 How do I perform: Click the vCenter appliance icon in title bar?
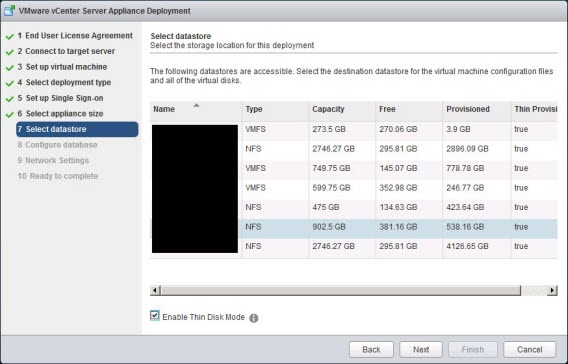9,11
